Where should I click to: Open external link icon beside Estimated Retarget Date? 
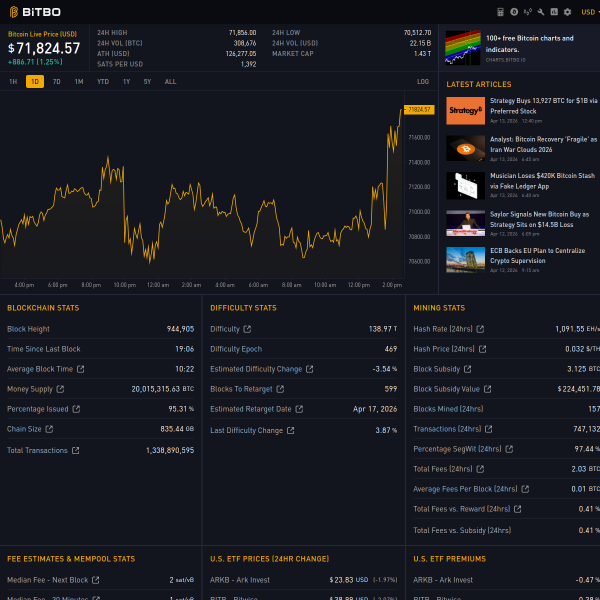tap(299, 409)
